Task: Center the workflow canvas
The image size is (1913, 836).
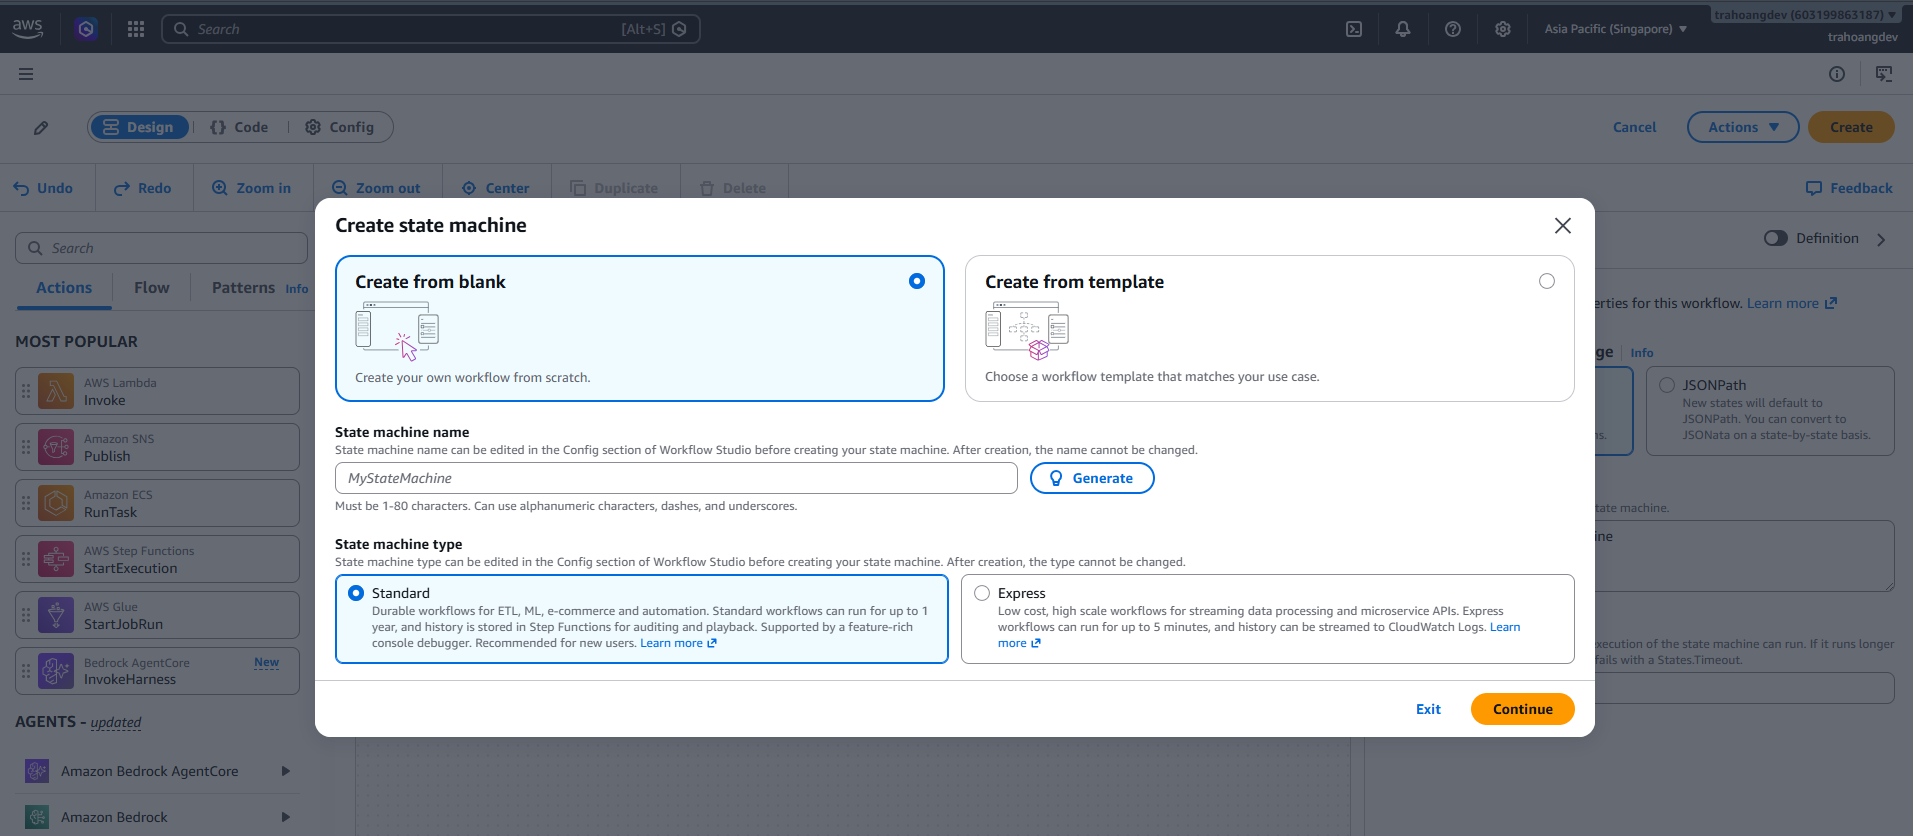Action: click(496, 188)
